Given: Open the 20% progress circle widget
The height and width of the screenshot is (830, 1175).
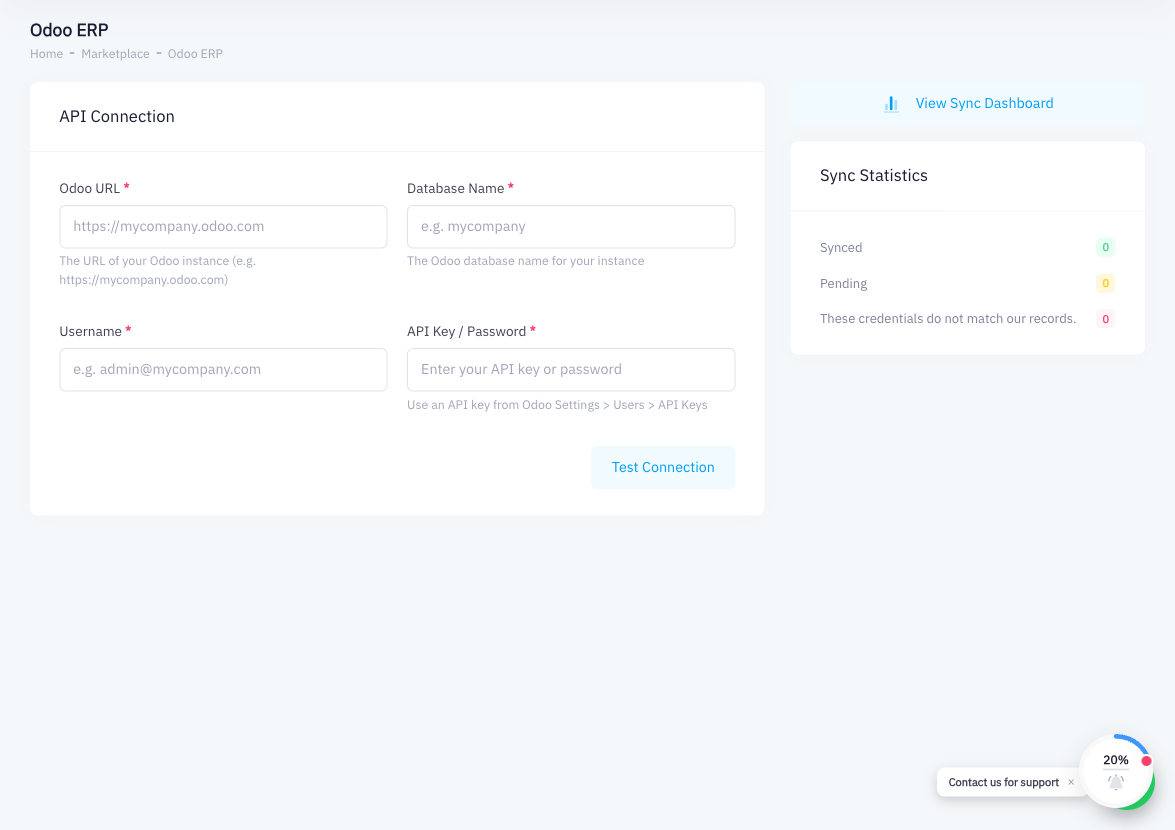Looking at the screenshot, I should [x=1117, y=772].
